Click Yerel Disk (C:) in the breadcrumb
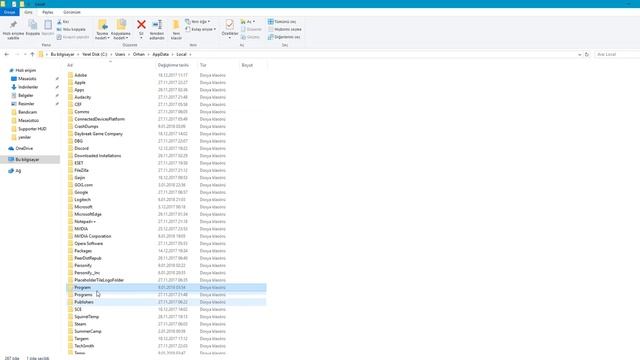 95,54
